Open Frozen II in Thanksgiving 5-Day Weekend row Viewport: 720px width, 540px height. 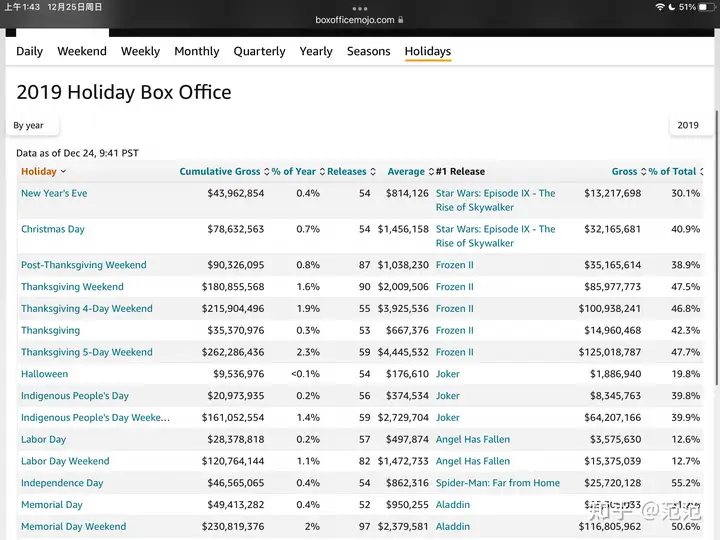tap(455, 352)
